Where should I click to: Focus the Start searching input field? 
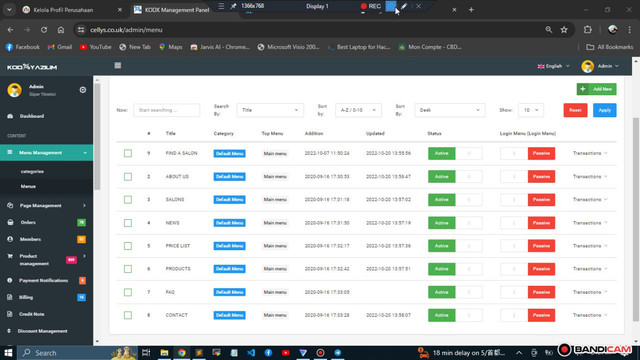(167, 110)
